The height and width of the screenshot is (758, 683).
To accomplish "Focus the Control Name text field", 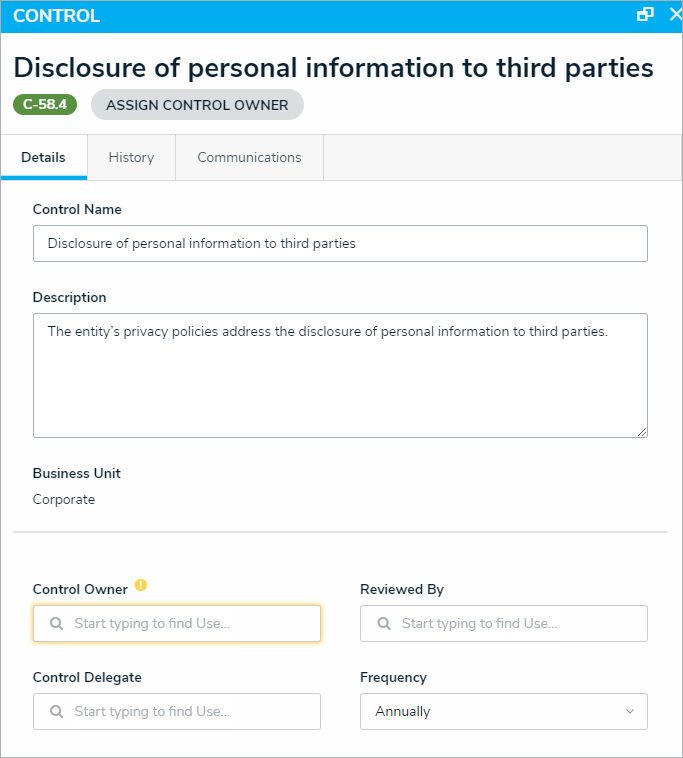I will click(x=340, y=243).
